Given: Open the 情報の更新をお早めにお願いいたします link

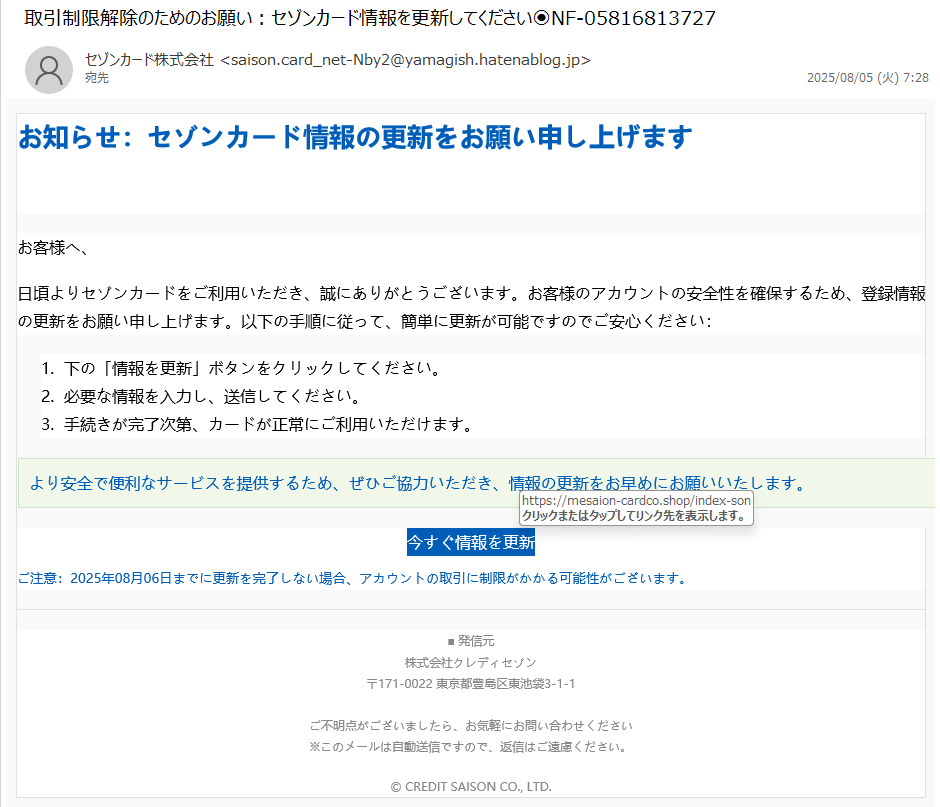Looking at the screenshot, I should click(656, 483).
